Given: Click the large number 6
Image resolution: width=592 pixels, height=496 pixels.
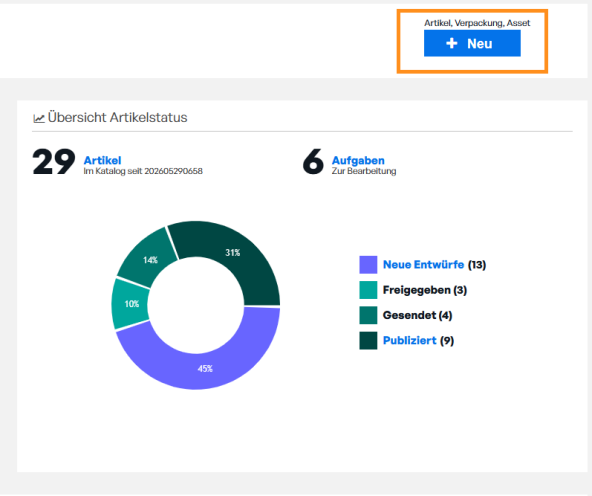Looking at the screenshot, I should [x=313, y=162].
